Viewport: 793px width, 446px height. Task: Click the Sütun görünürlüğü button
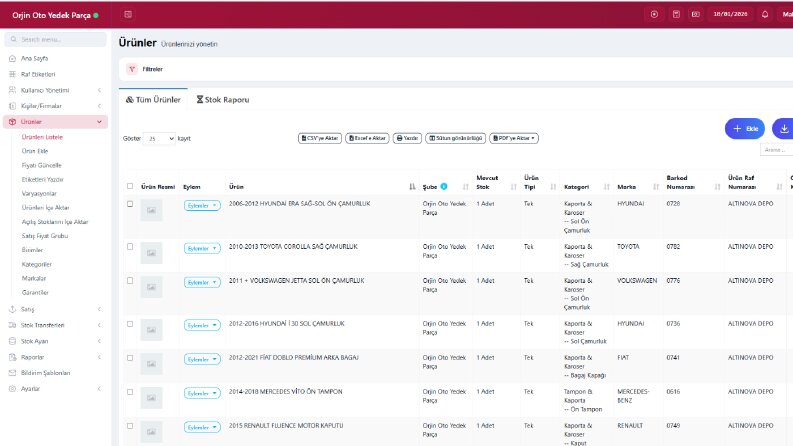456,138
